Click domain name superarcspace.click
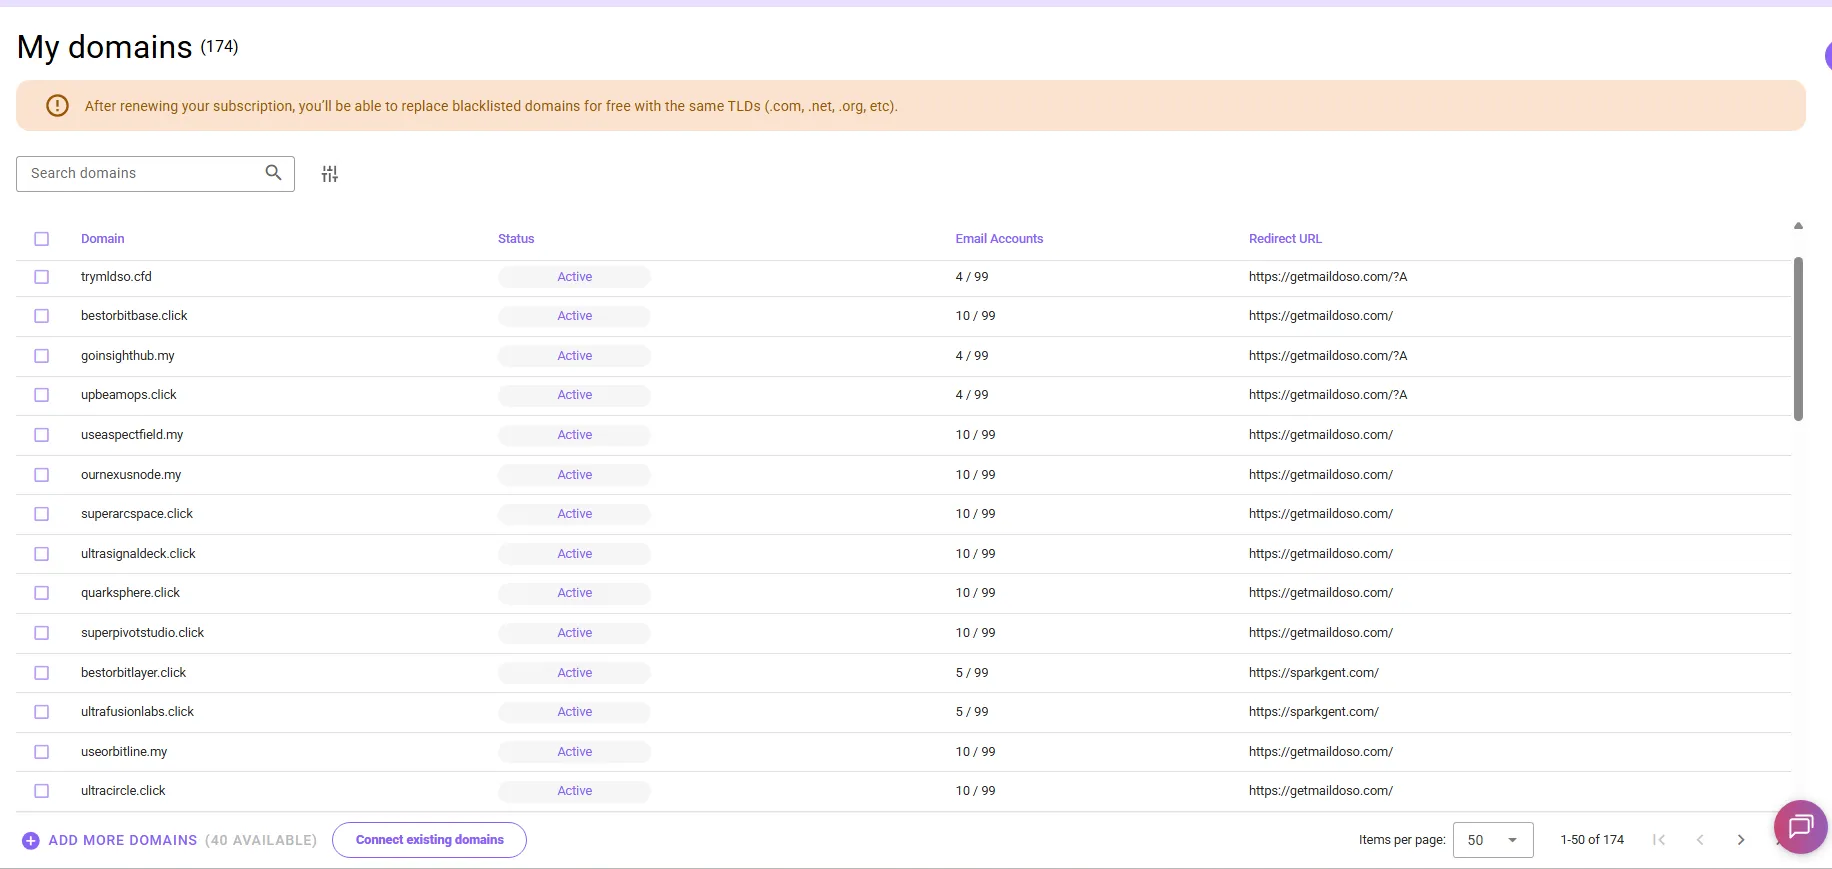Viewport: 1832px width, 869px height. pyautogui.click(x=137, y=514)
